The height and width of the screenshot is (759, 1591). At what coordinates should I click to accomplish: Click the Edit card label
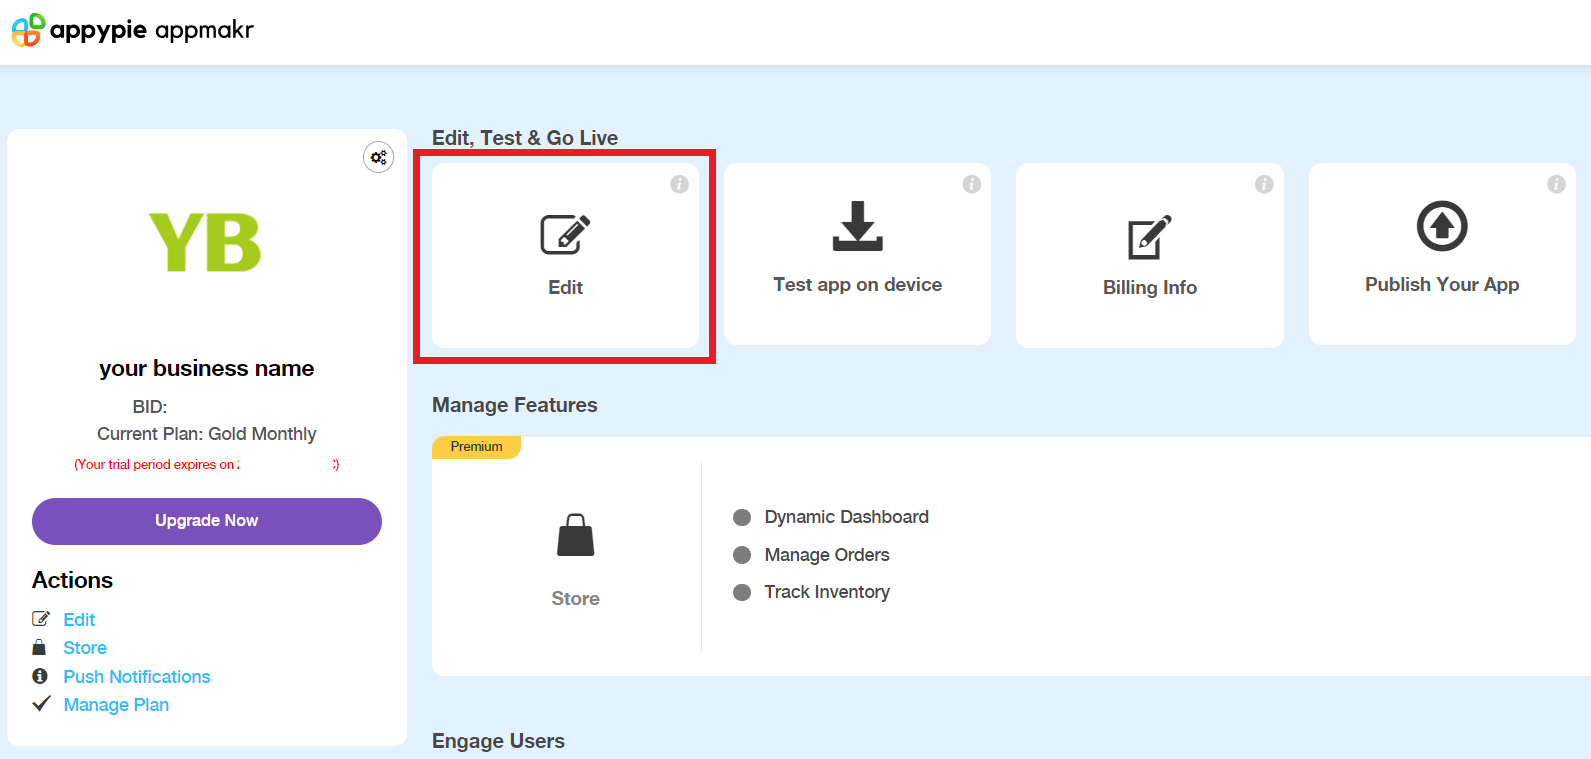[565, 288]
